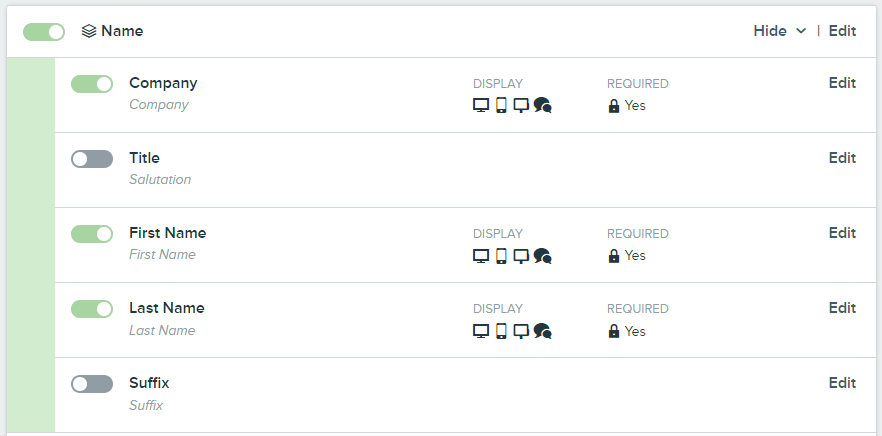882x436 pixels.
Task: Click the lock icon in First Name row
Action: pos(614,256)
